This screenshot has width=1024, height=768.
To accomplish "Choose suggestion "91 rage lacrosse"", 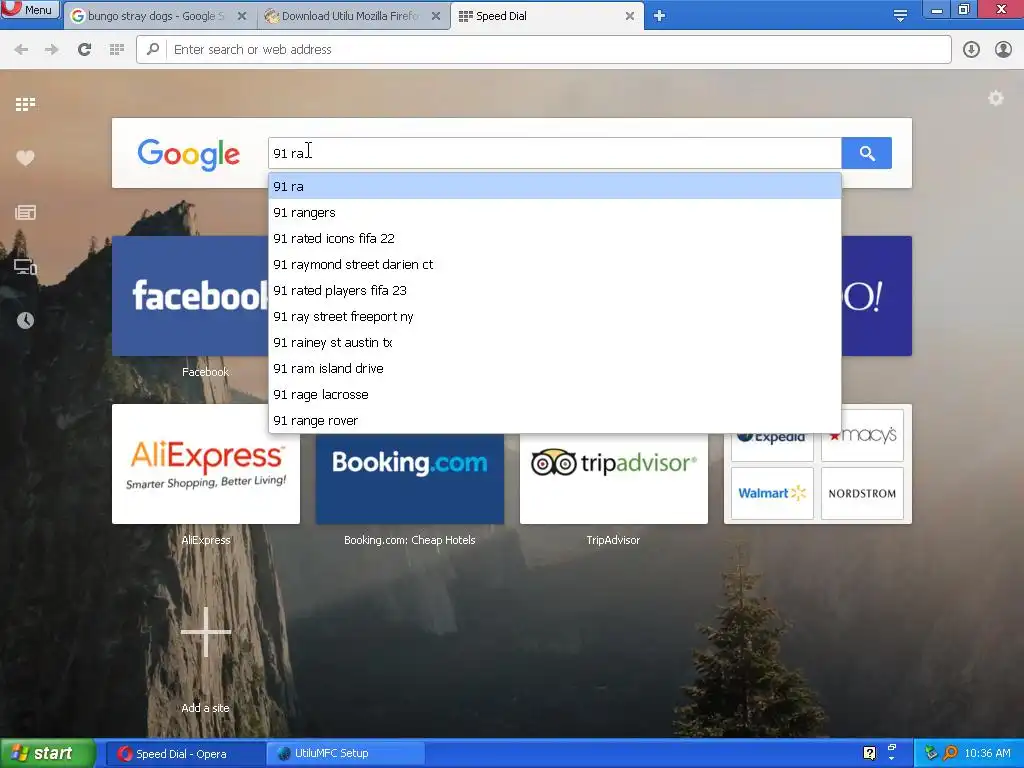I will (x=554, y=394).
